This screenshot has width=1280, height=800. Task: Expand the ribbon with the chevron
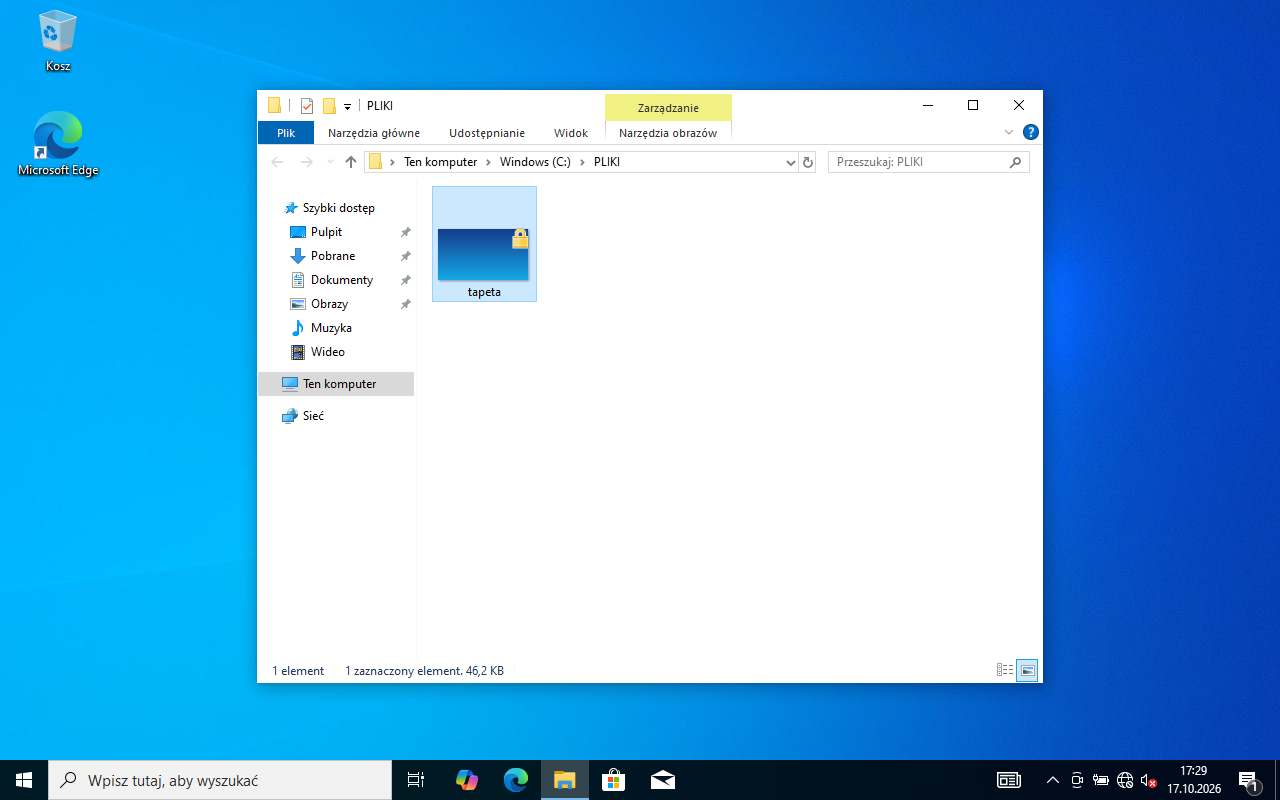click(x=1009, y=132)
